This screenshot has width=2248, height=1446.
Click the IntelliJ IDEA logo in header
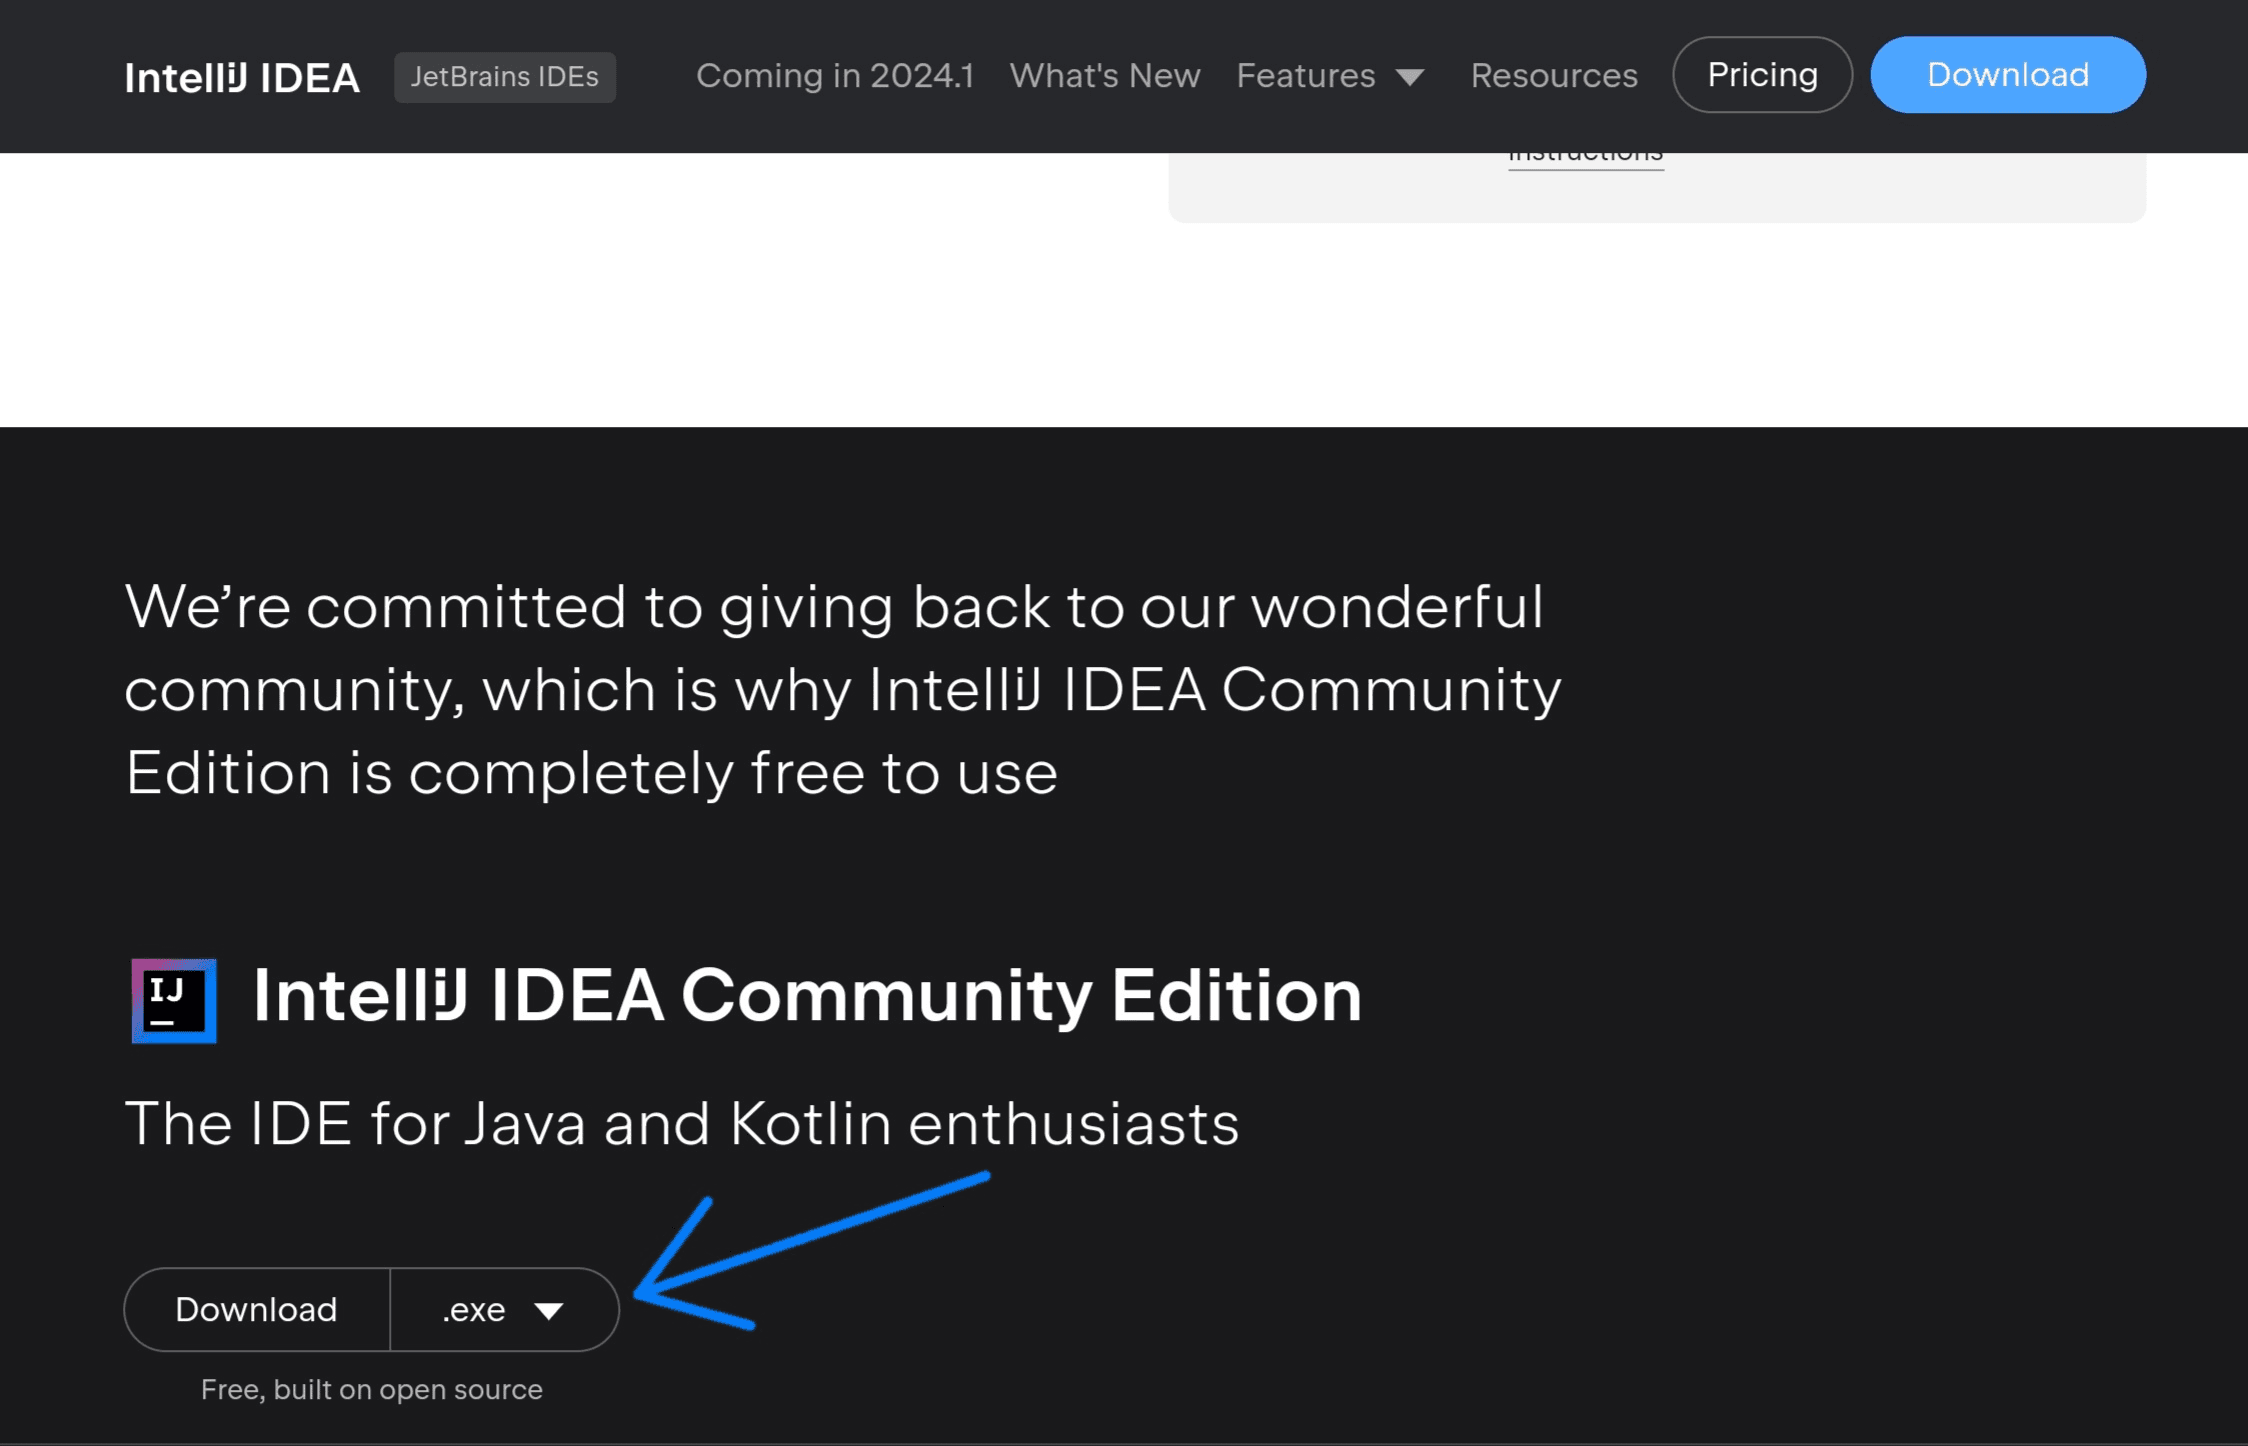(x=242, y=77)
